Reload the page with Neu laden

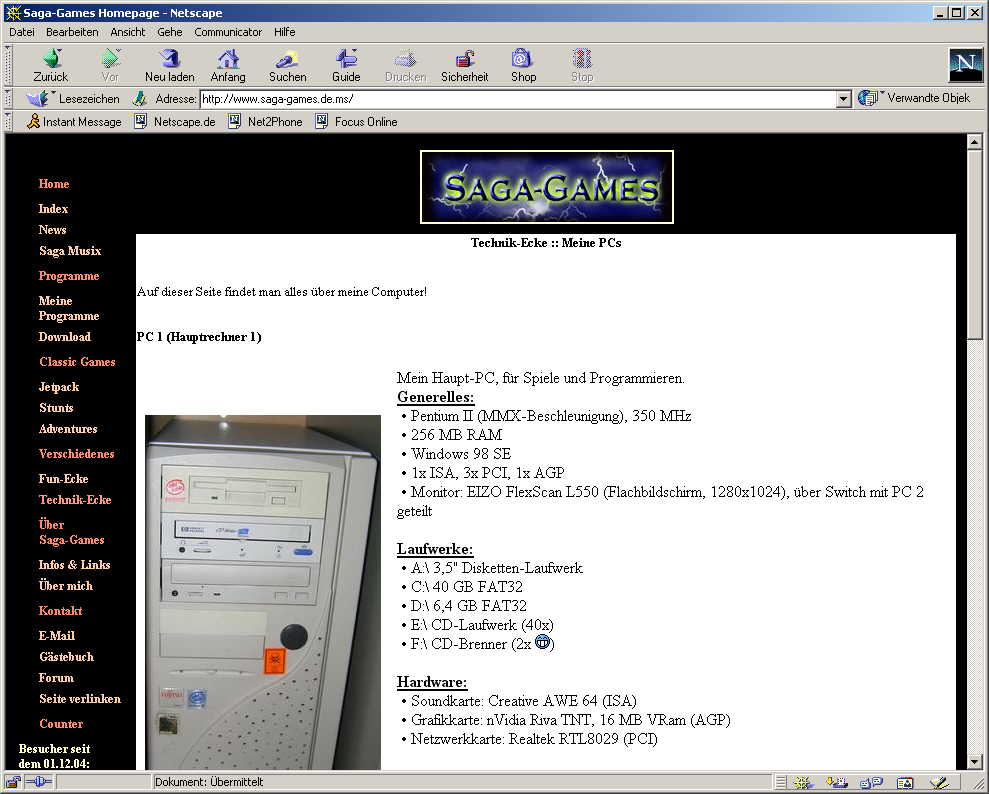coord(169,66)
